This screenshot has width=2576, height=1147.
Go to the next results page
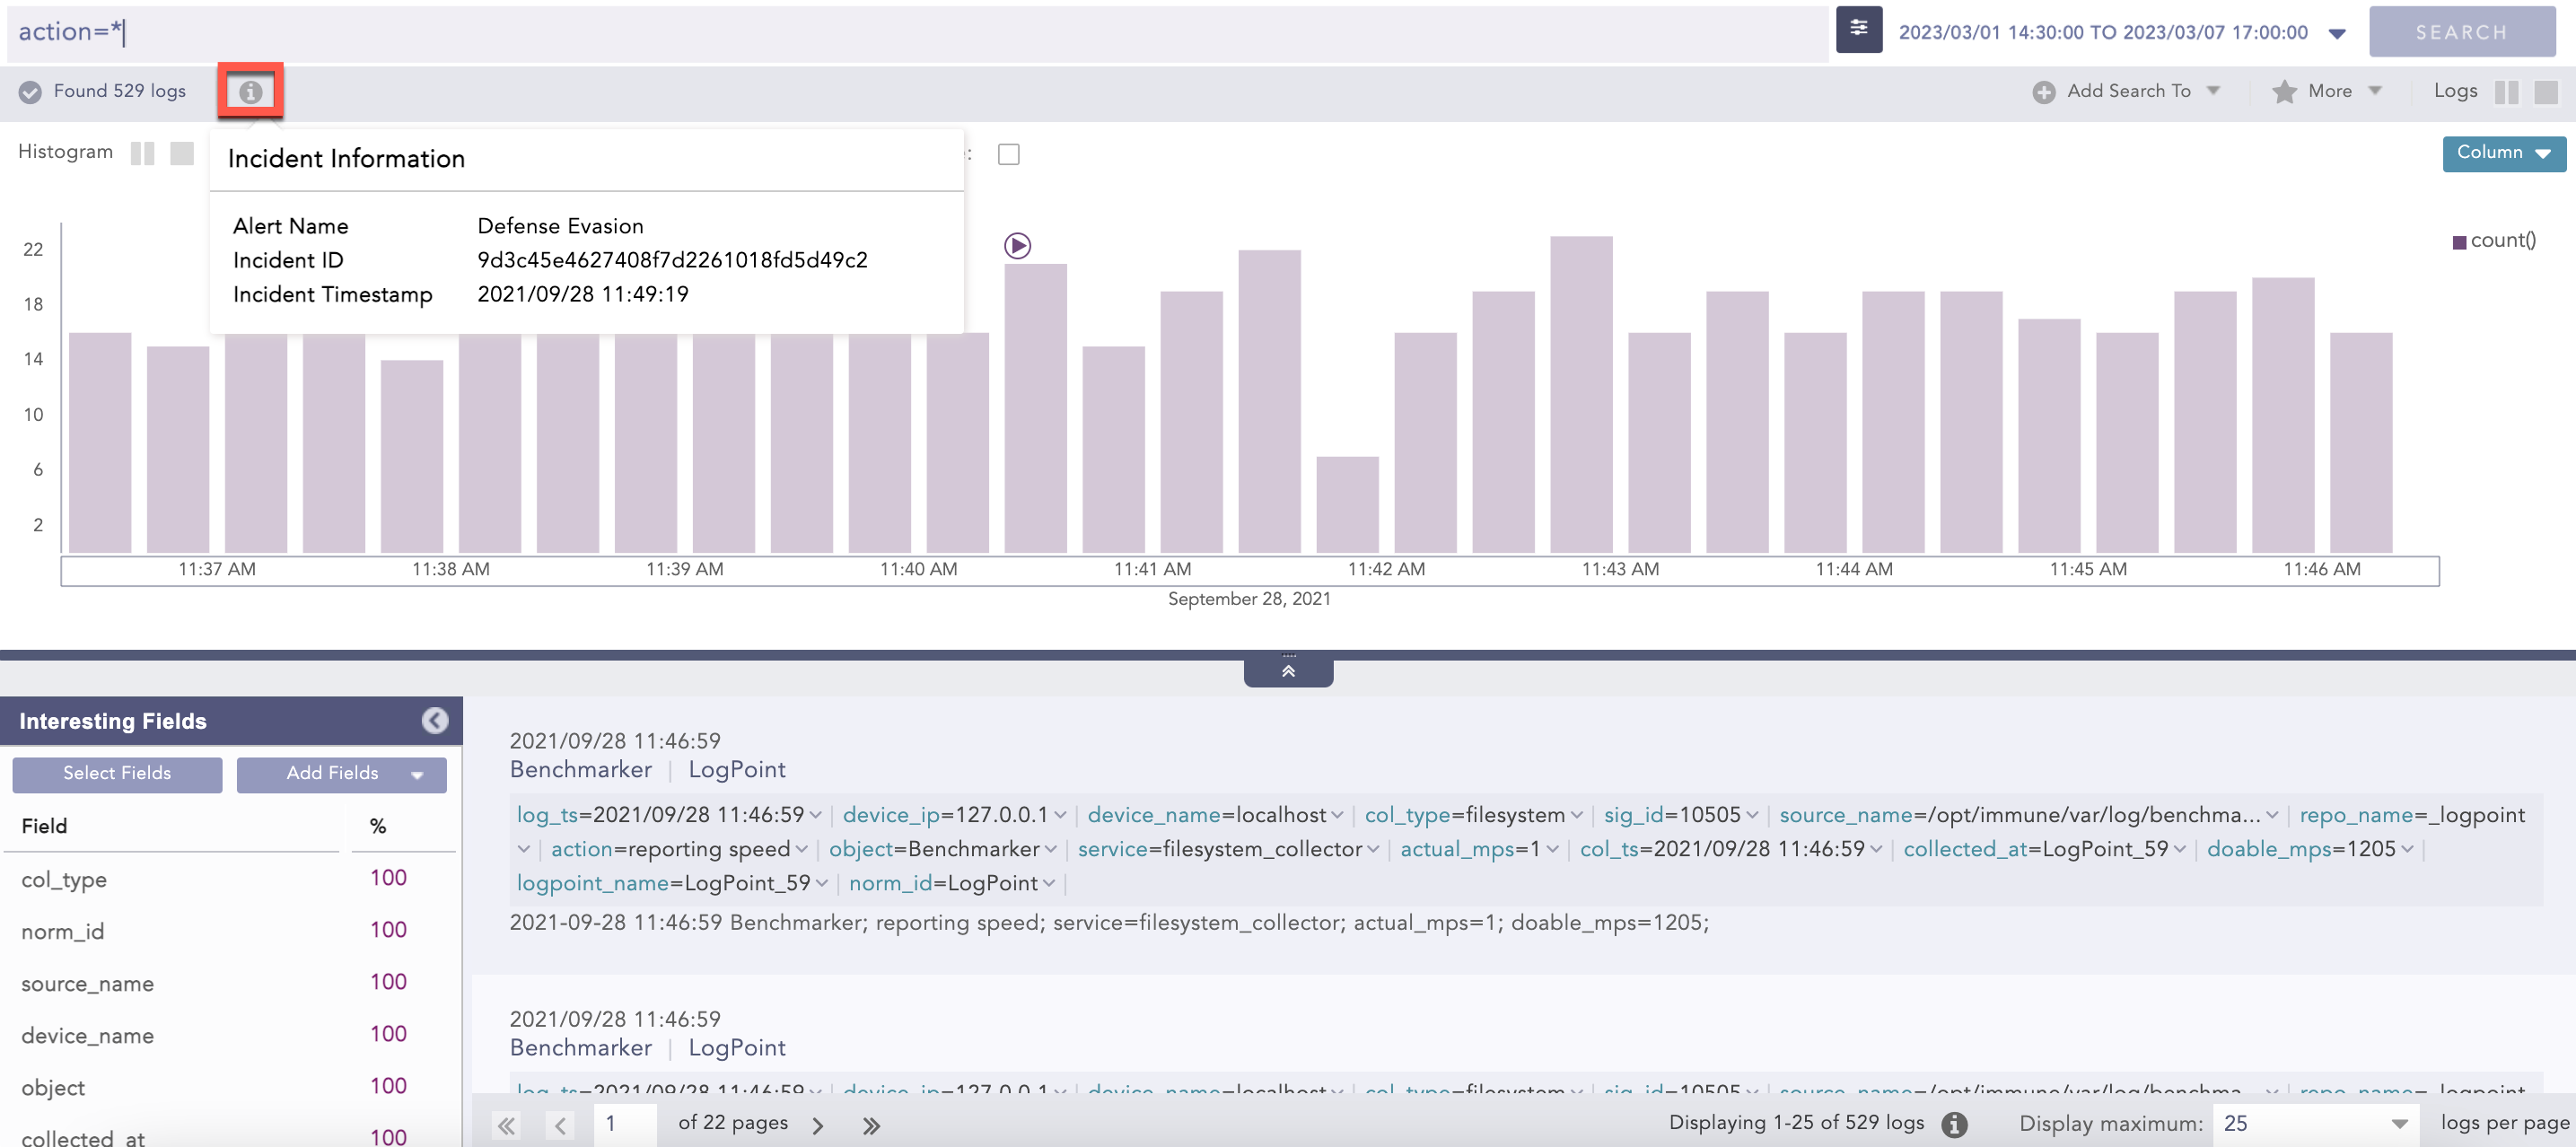pyautogui.click(x=818, y=1125)
